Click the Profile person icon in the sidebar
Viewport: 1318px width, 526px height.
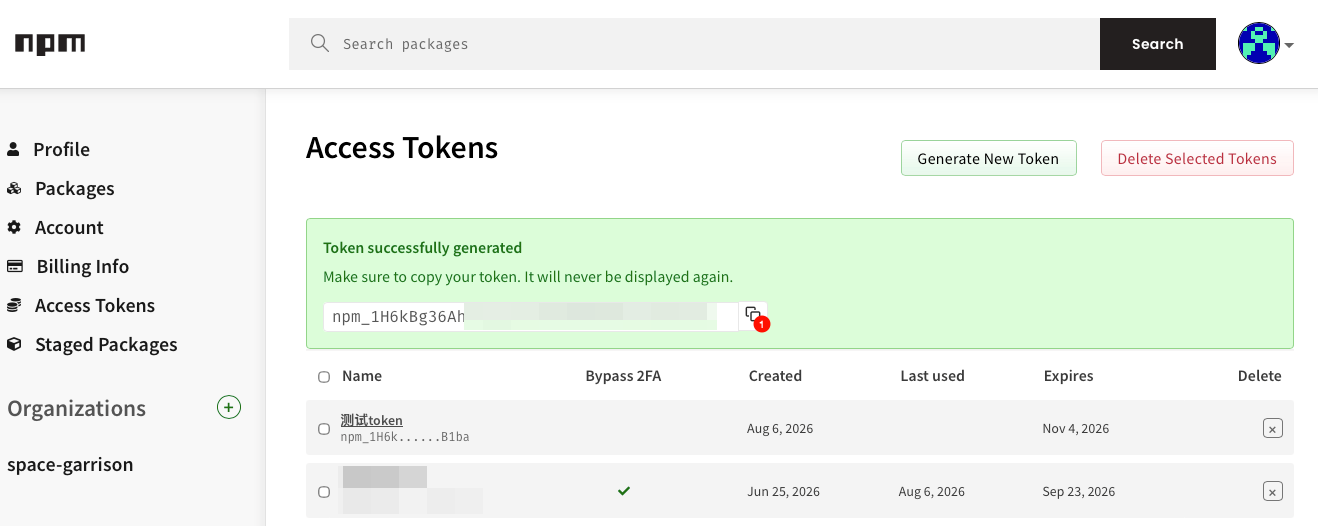coord(13,149)
